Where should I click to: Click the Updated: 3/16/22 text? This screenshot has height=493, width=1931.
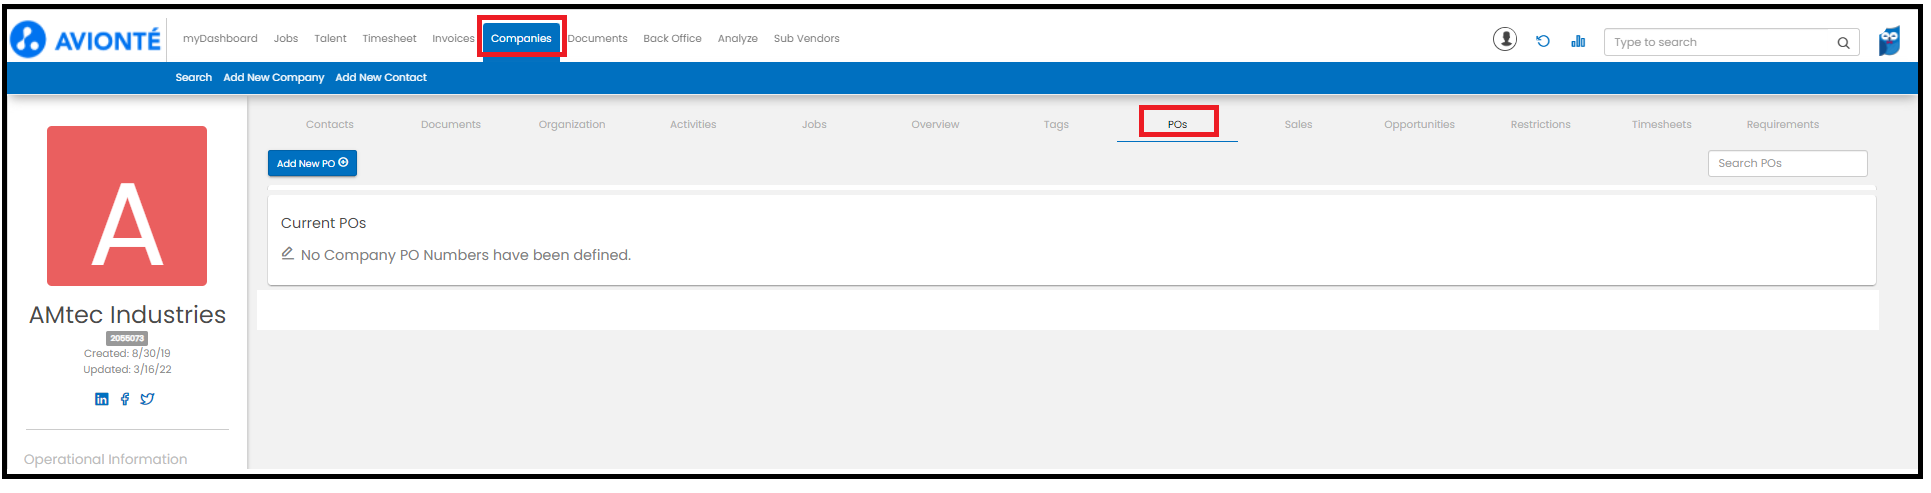(x=127, y=369)
